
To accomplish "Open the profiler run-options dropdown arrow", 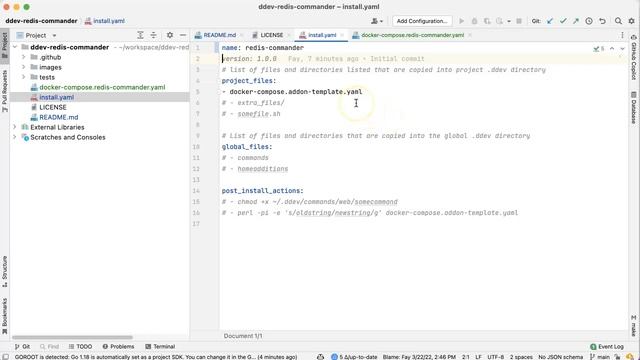I will pos(509,21).
